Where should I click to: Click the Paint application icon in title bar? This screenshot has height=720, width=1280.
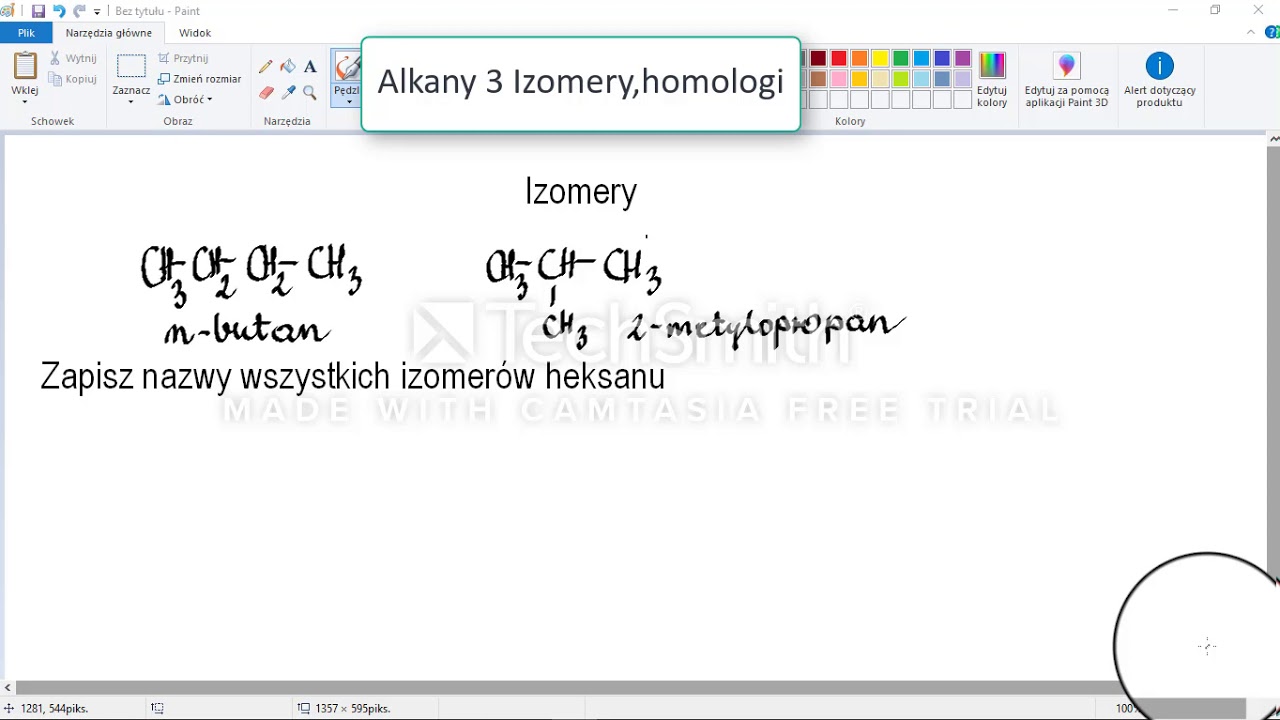coord(10,11)
